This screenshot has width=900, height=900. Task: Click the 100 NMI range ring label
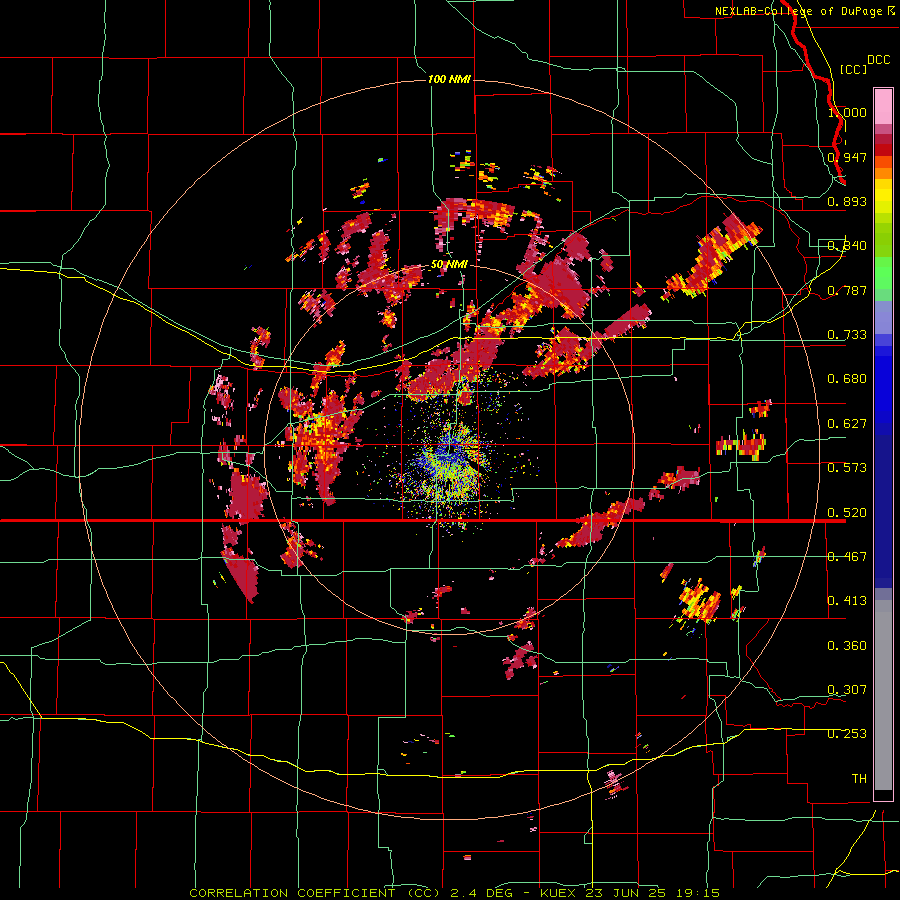click(449, 79)
